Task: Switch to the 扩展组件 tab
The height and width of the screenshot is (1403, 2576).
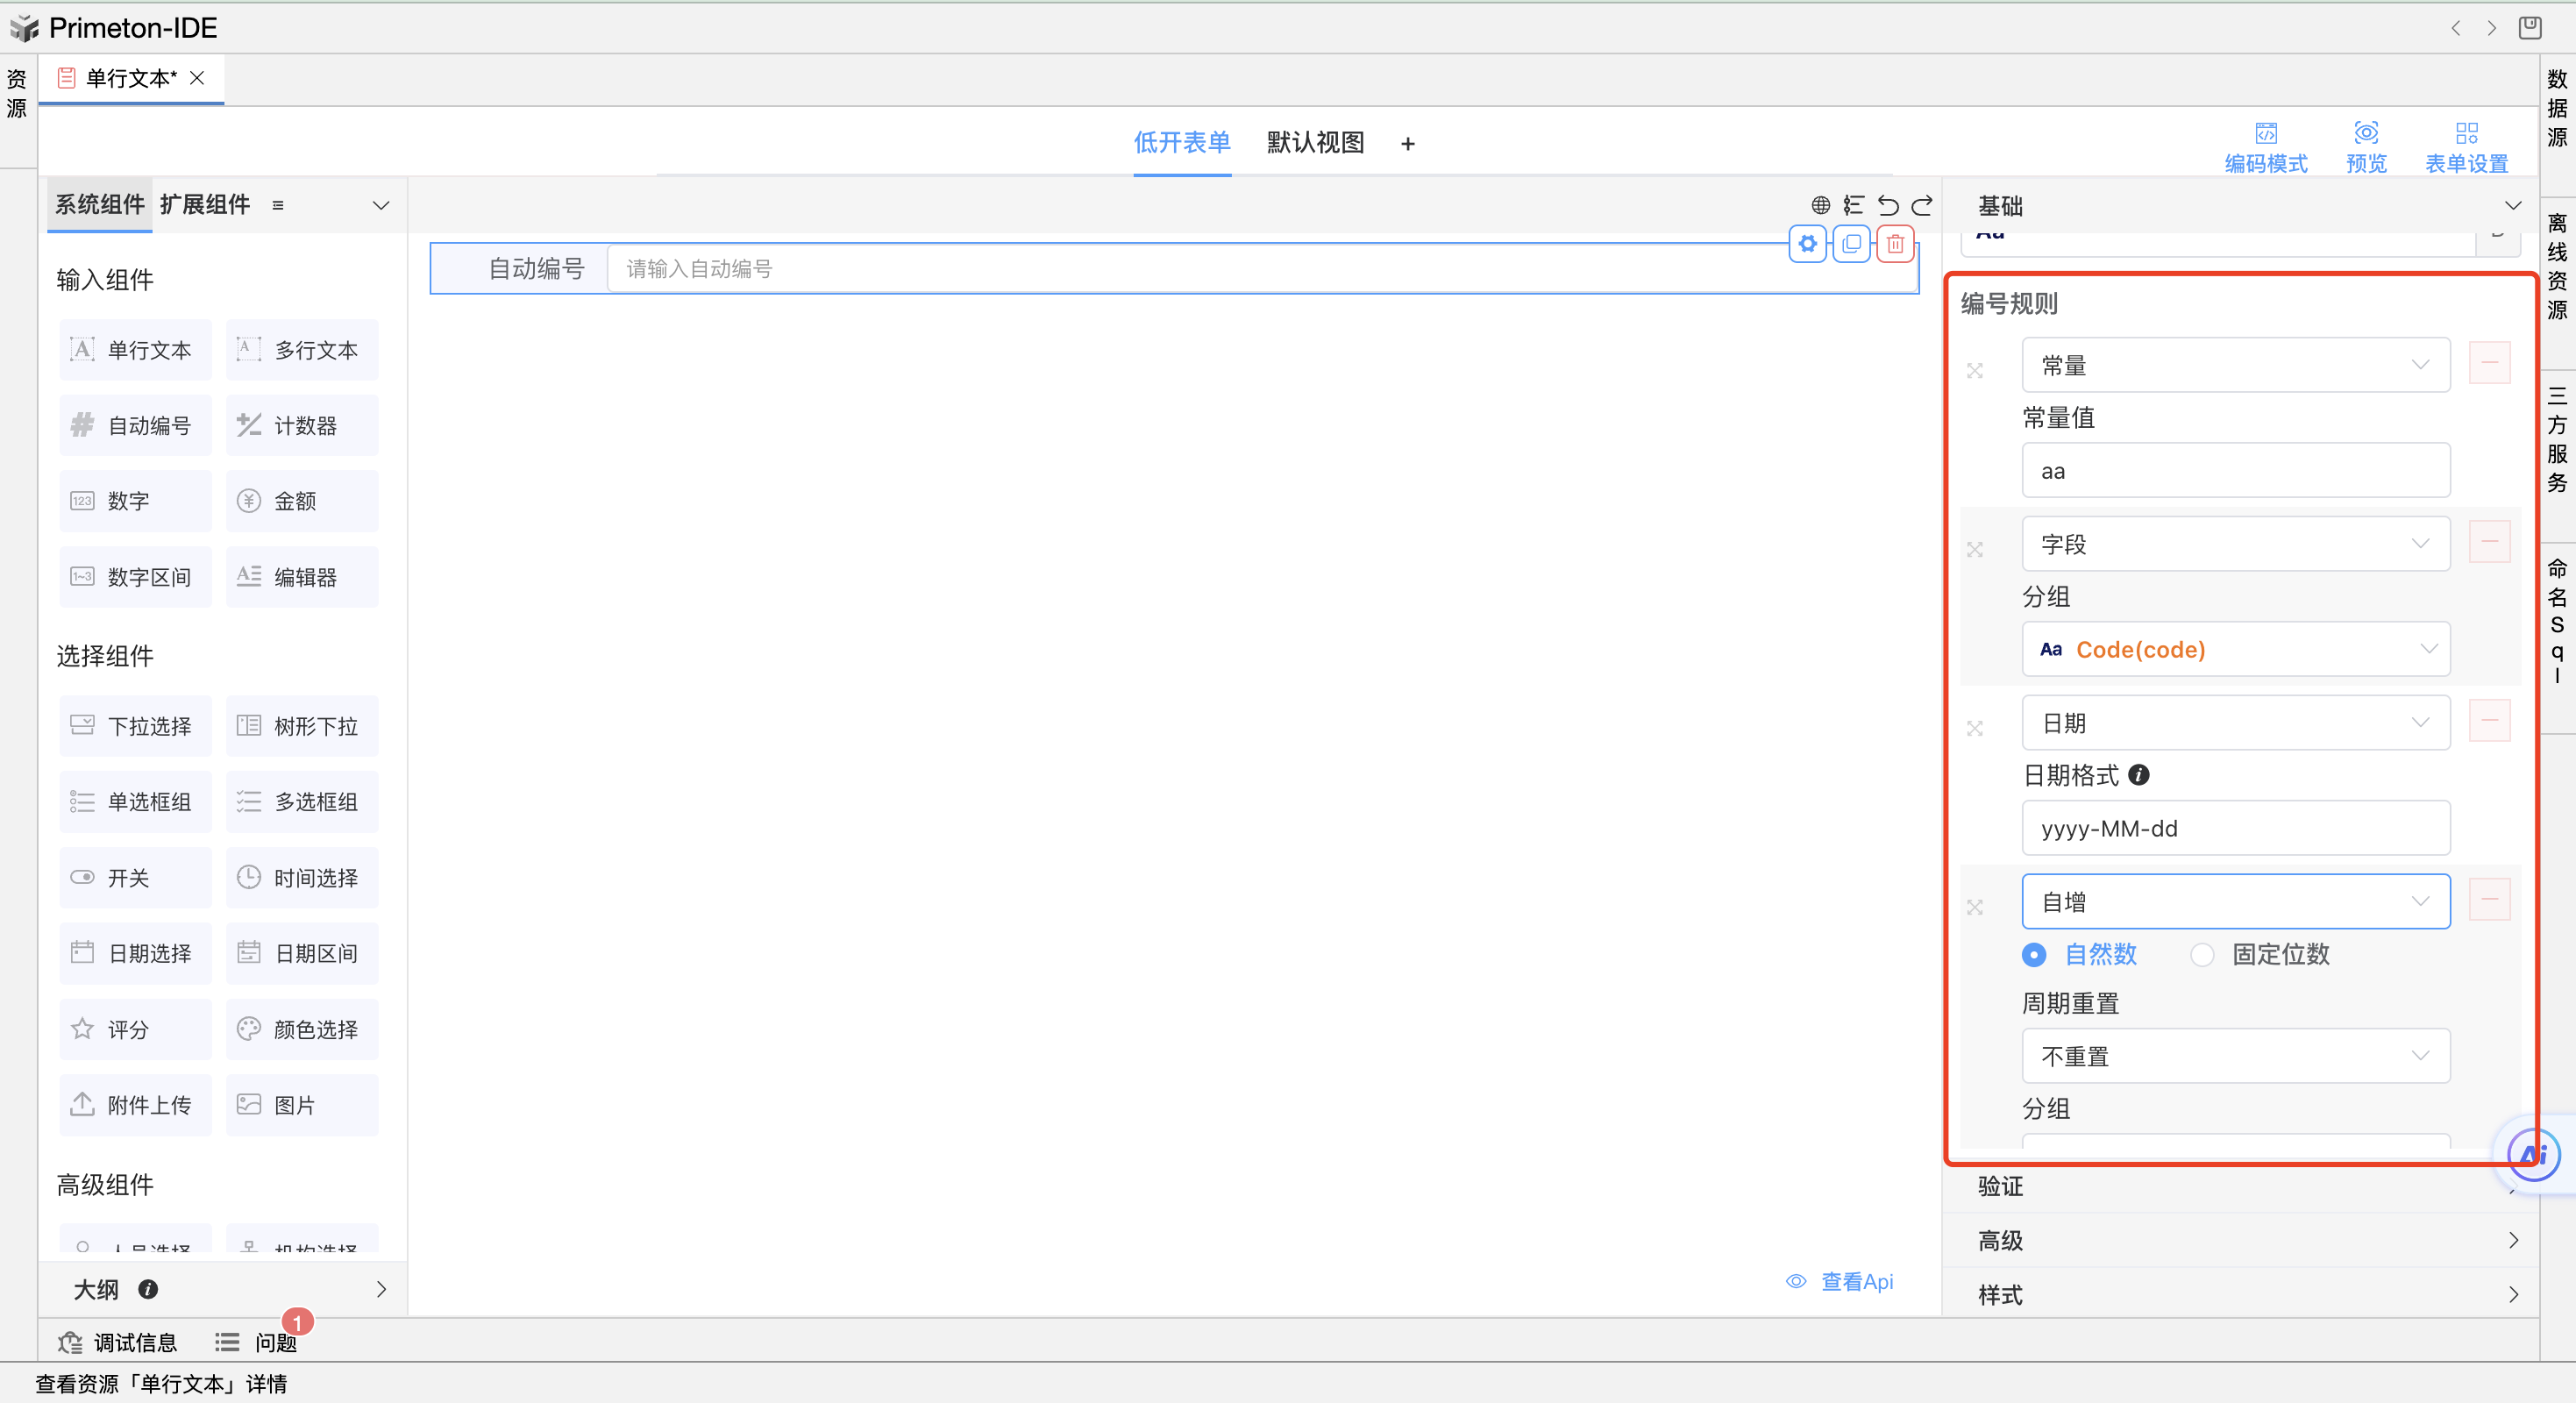Action: click(205, 205)
